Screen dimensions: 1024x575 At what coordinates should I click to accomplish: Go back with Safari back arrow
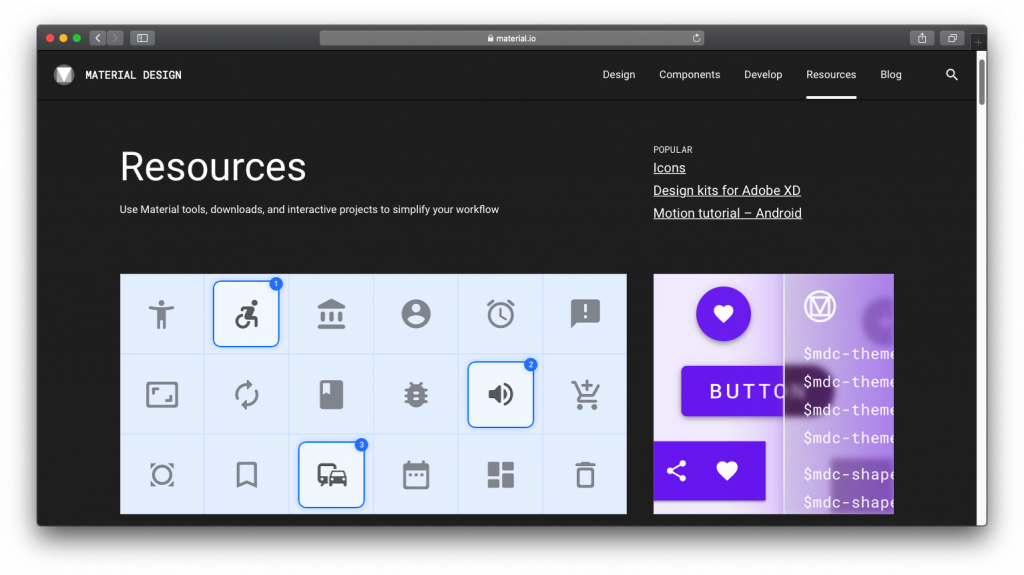(x=98, y=38)
